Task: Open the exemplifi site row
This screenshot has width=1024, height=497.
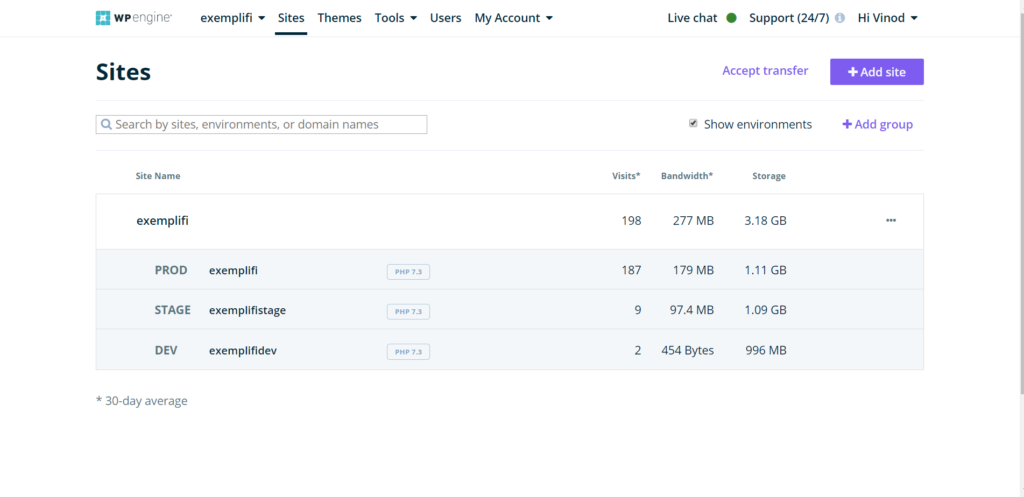Action: coord(509,221)
